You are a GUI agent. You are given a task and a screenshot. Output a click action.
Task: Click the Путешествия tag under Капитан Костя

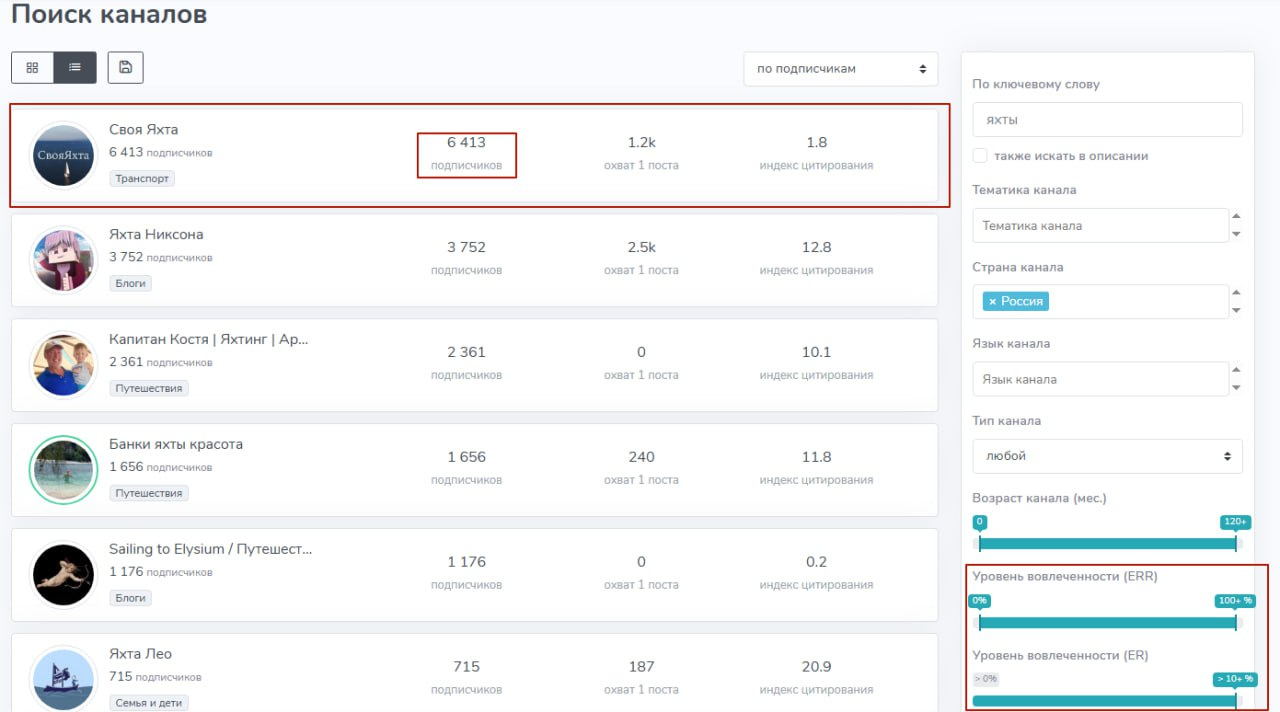click(149, 388)
